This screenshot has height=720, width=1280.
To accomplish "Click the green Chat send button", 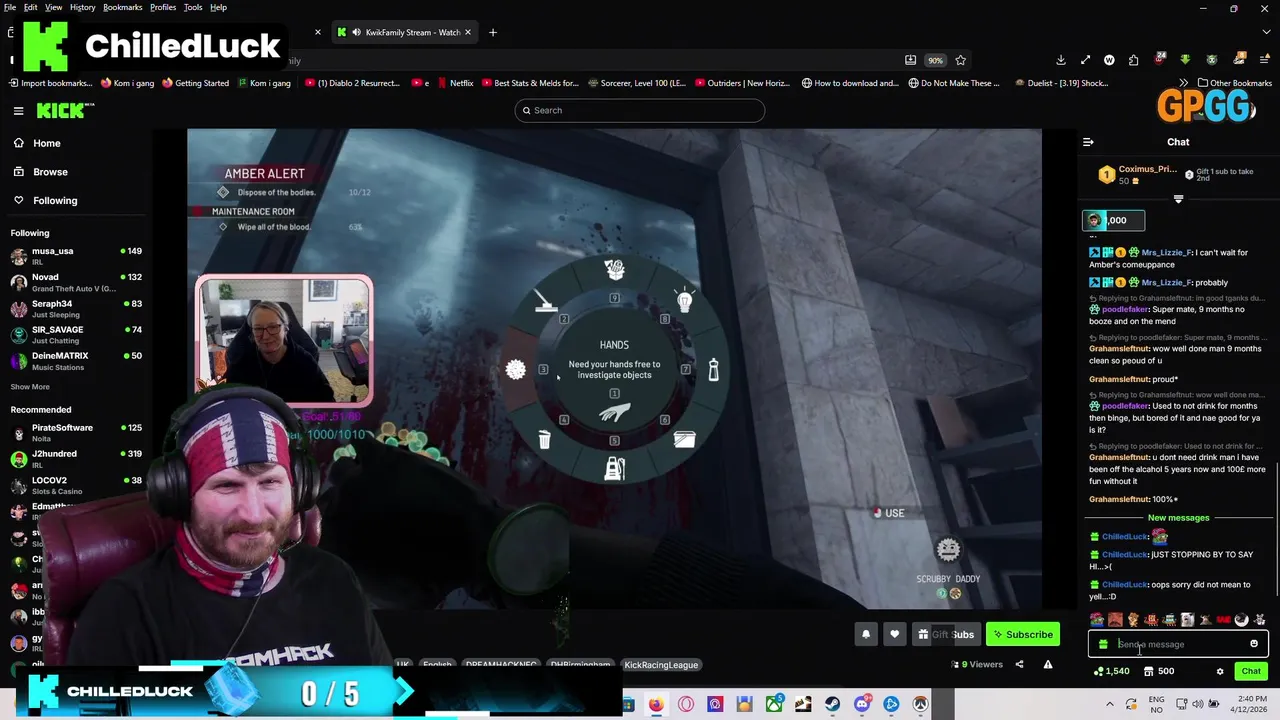I will (1251, 671).
